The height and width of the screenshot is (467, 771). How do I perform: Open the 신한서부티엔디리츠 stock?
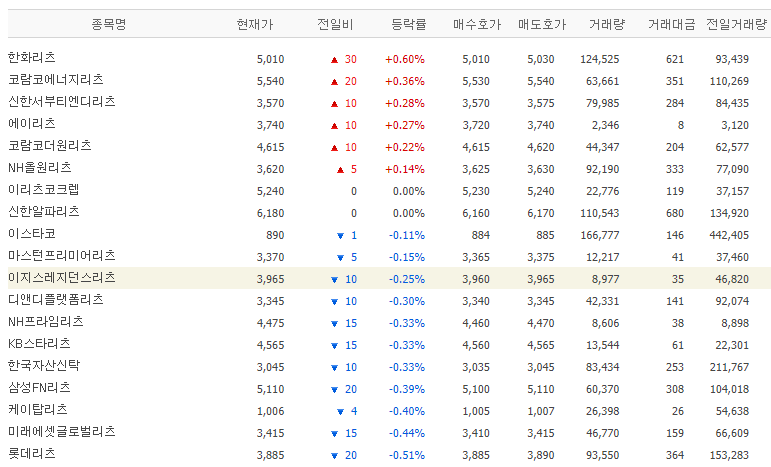(x=61, y=102)
